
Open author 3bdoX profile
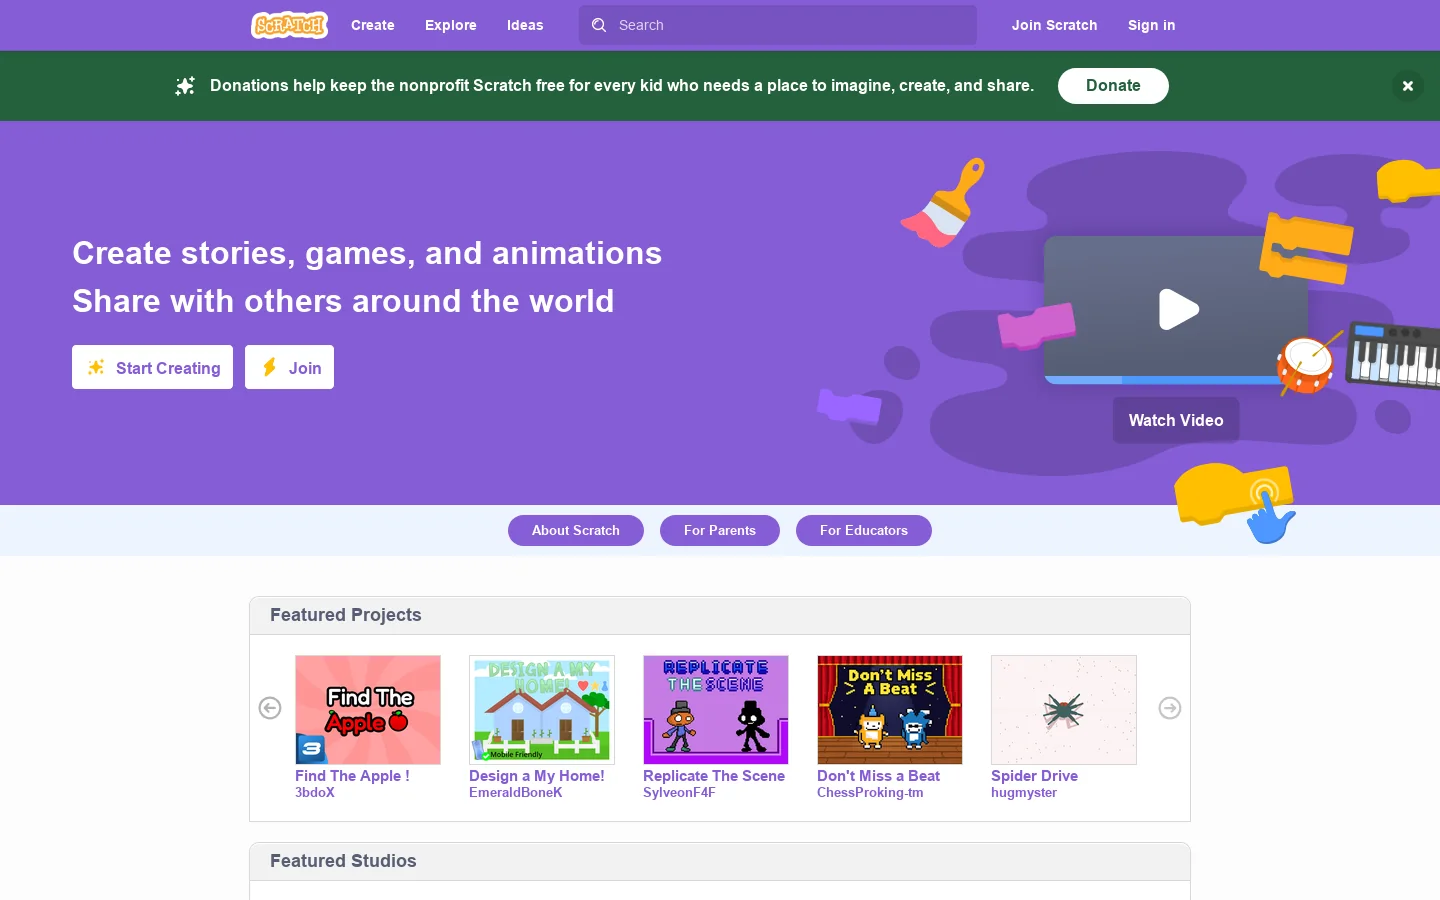point(315,793)
